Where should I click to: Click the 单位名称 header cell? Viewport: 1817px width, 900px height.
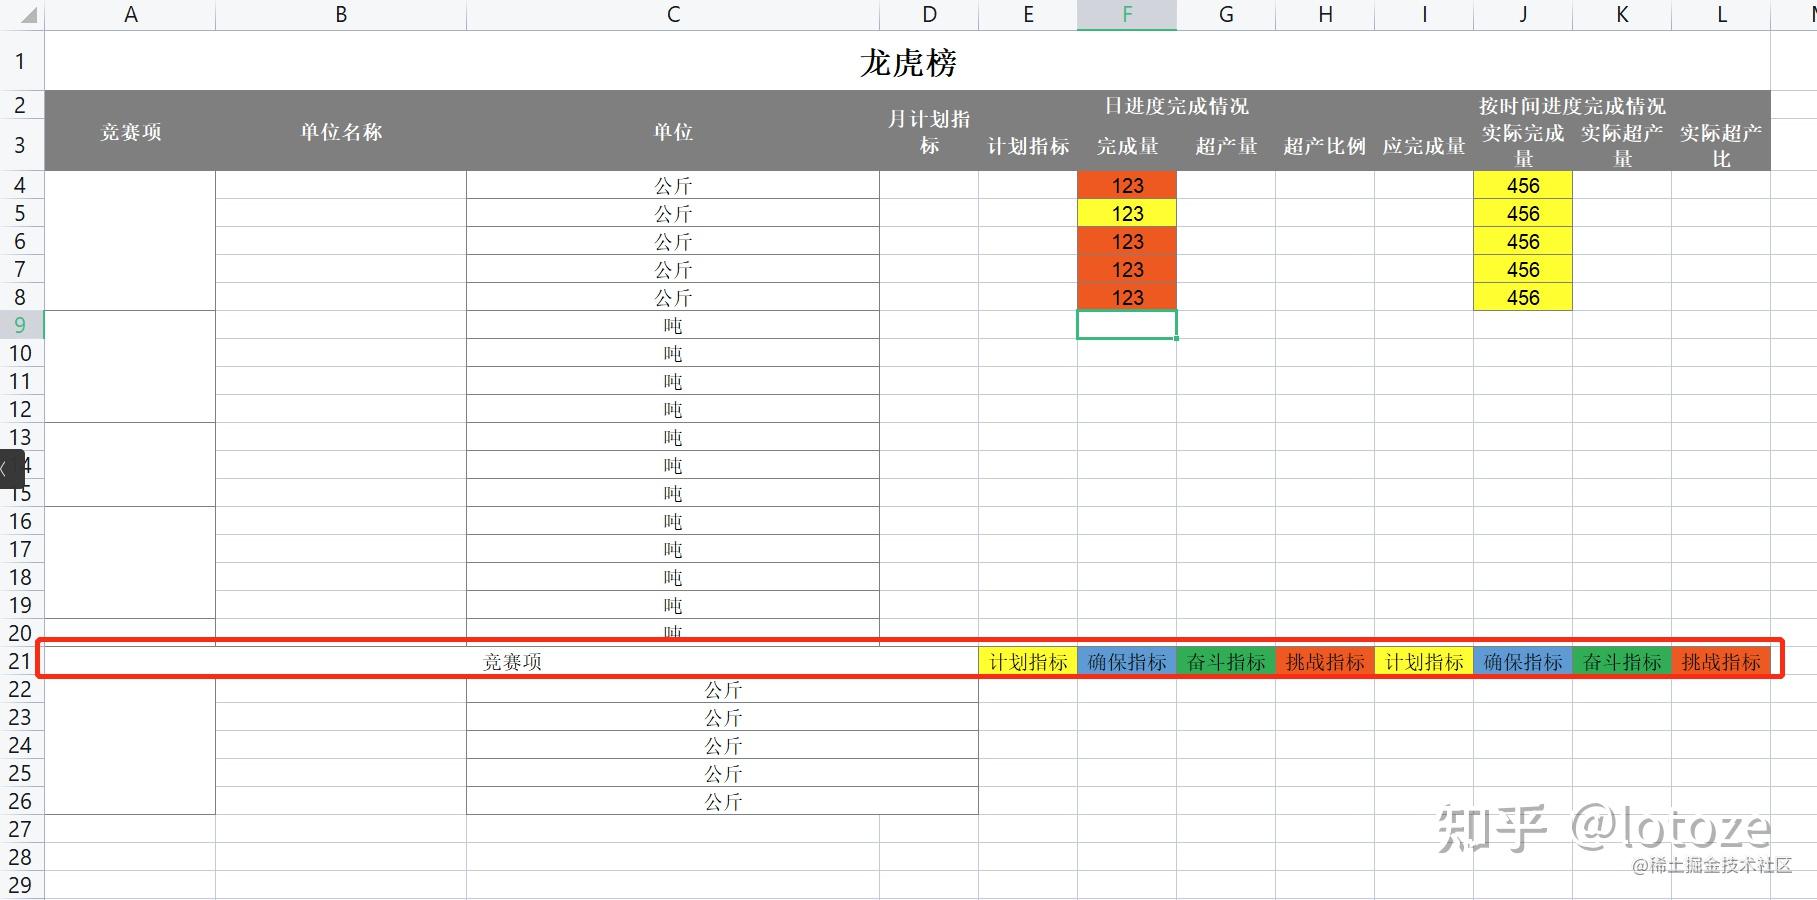340,131
